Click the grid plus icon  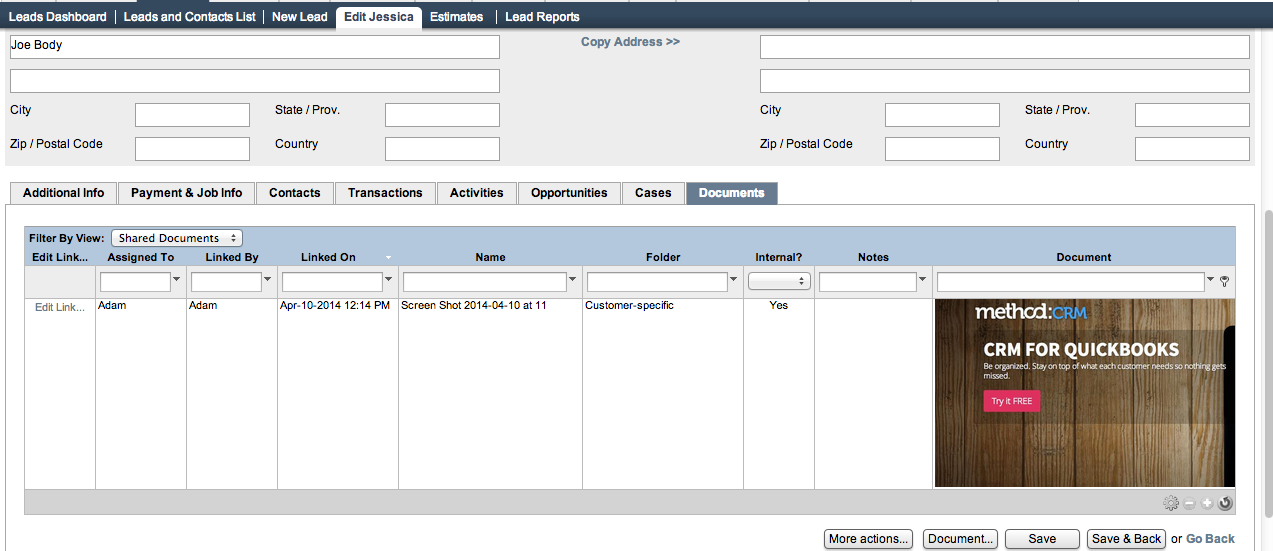click(1207, 503)
